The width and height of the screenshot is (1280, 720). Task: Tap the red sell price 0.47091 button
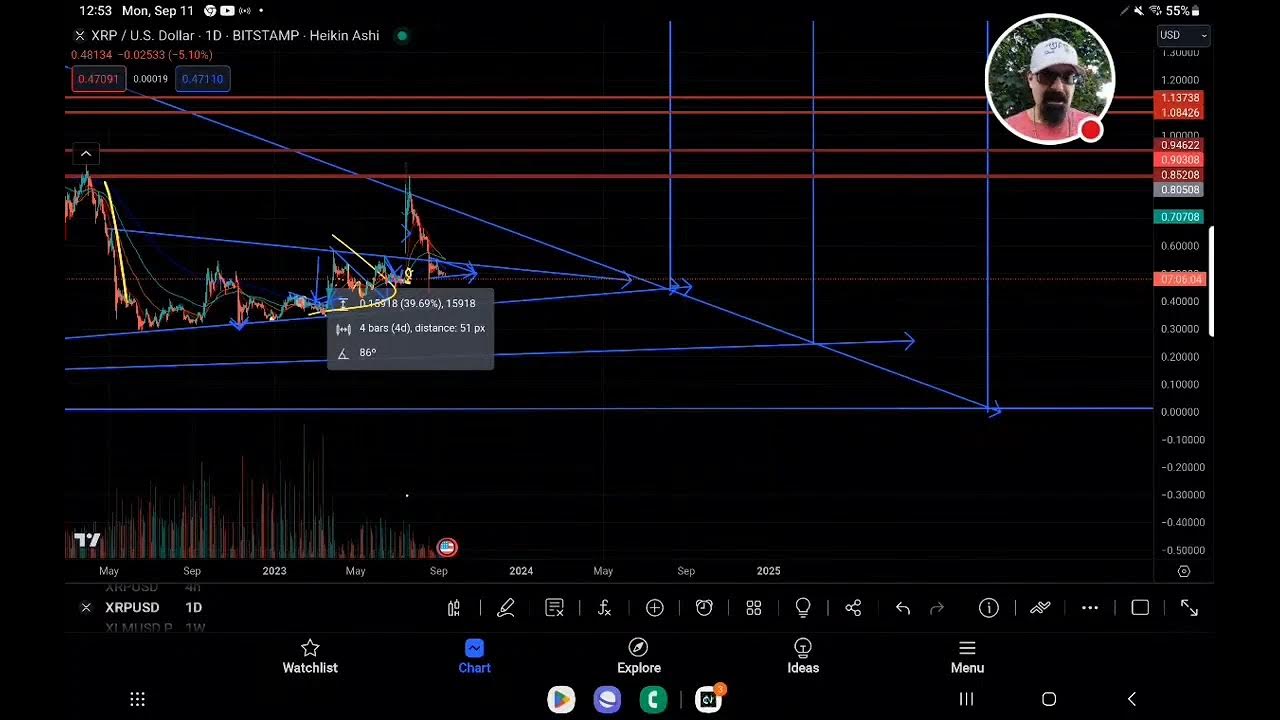[x=98, y=79]
